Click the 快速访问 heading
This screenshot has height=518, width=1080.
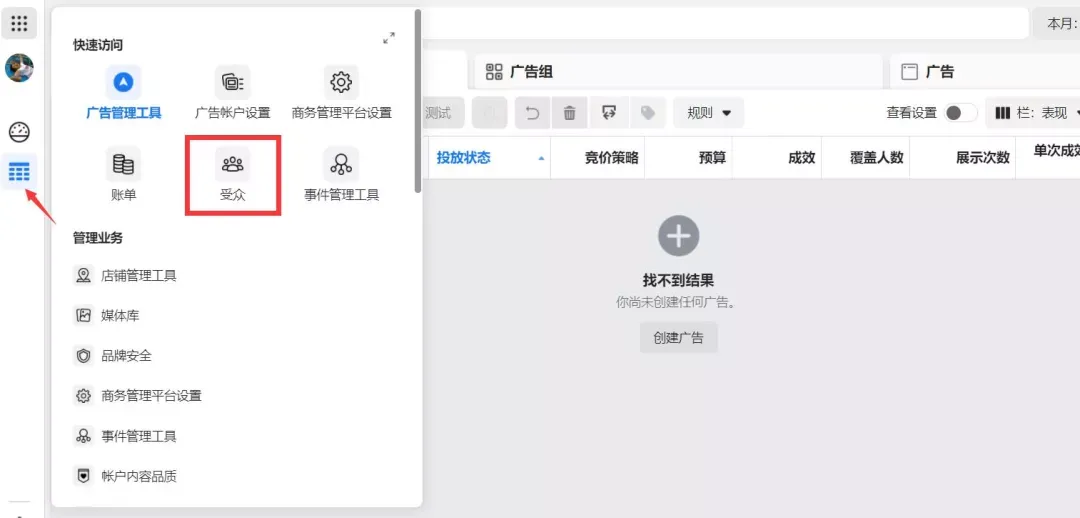98,45
